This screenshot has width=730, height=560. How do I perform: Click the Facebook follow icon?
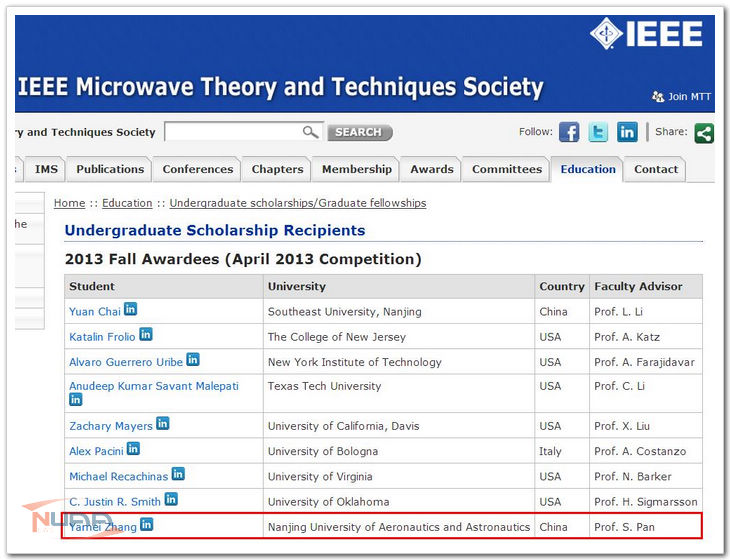click(569, 132)
